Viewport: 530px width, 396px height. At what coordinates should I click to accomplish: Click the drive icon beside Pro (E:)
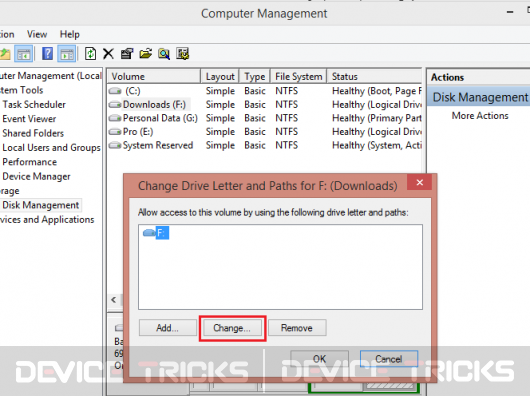point(115,131)
